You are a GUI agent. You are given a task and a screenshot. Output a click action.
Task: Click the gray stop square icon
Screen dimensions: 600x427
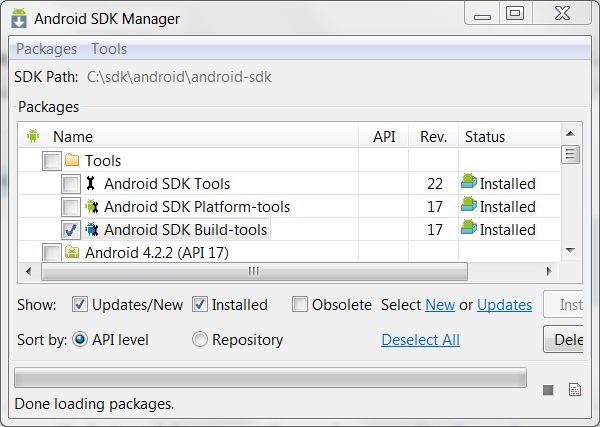point(548,390)
